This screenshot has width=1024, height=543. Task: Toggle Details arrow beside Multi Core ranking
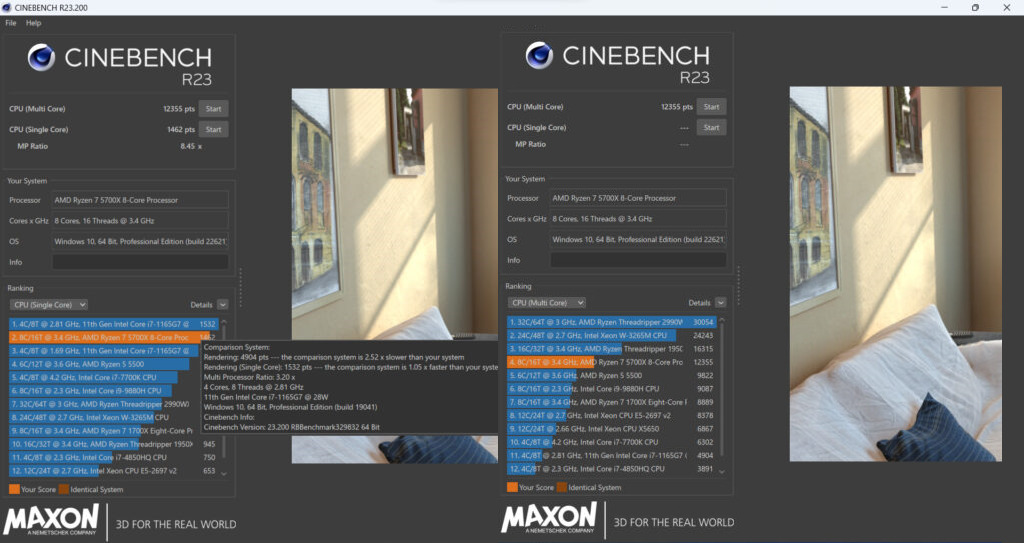pyautogui.click(x=720, y=303)
